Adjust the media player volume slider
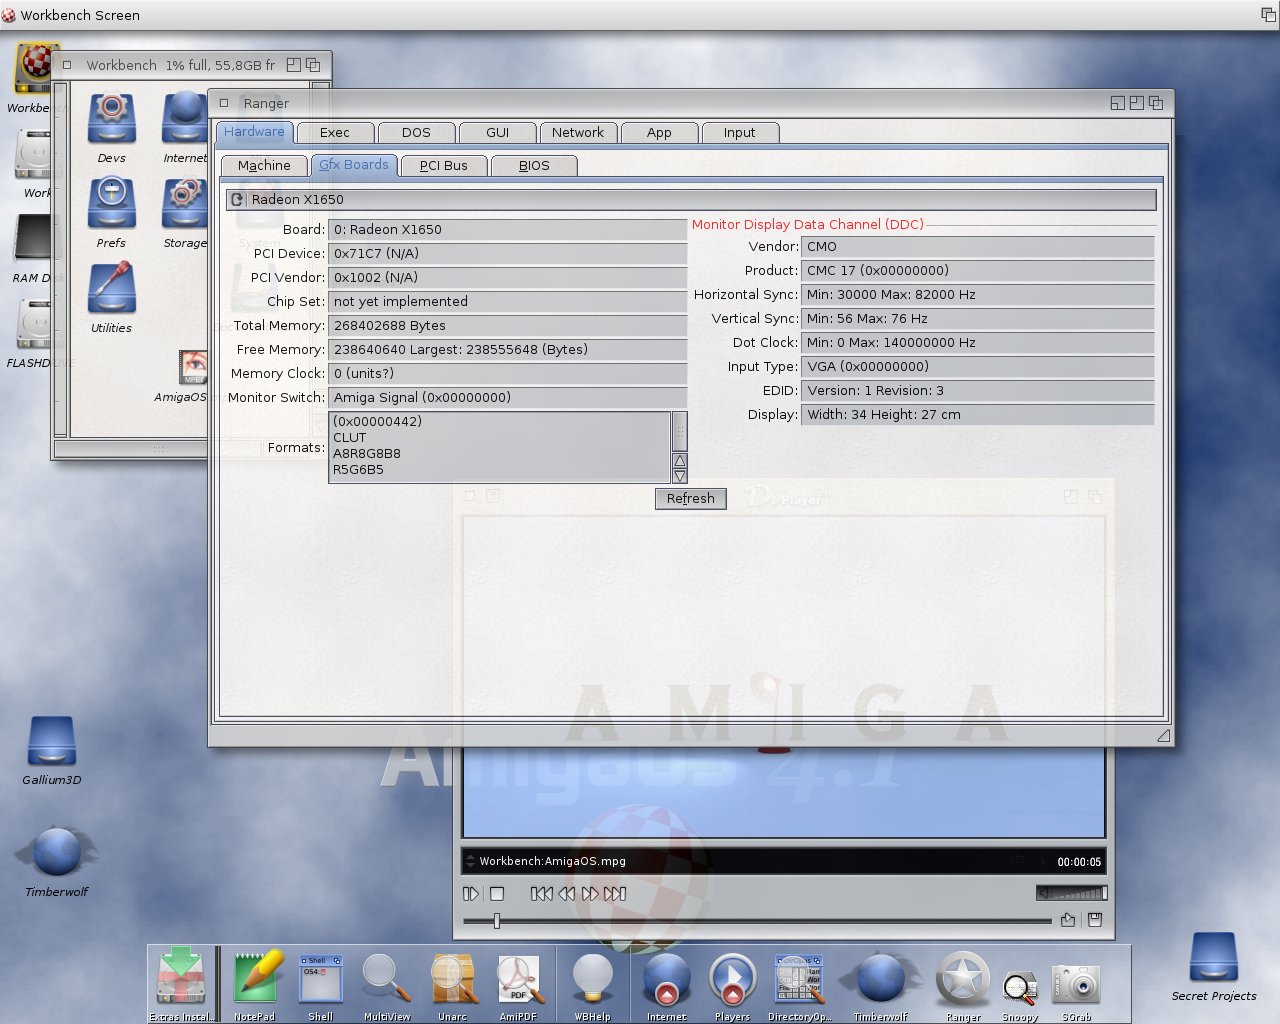The width and height of the screenshot is (1280, 1024). 1072,893
